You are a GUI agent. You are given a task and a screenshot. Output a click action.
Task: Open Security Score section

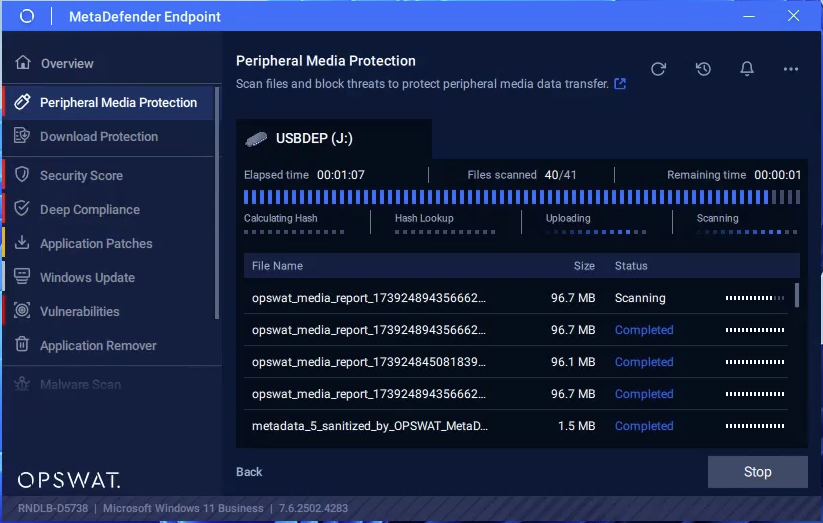[81, 175]
